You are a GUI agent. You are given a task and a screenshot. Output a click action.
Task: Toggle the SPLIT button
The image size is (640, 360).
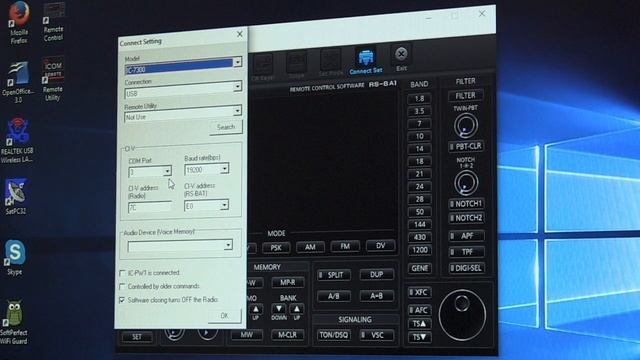click(x=334, y=275)
